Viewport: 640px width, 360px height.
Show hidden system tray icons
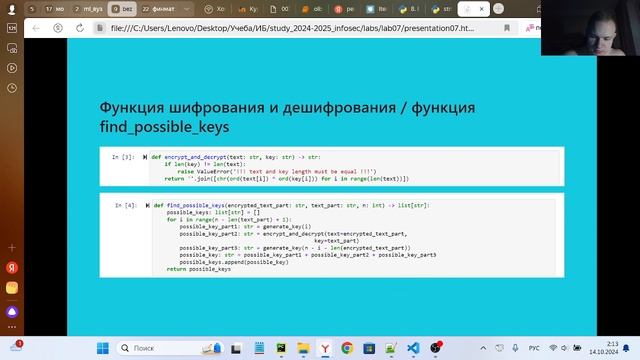483,348
